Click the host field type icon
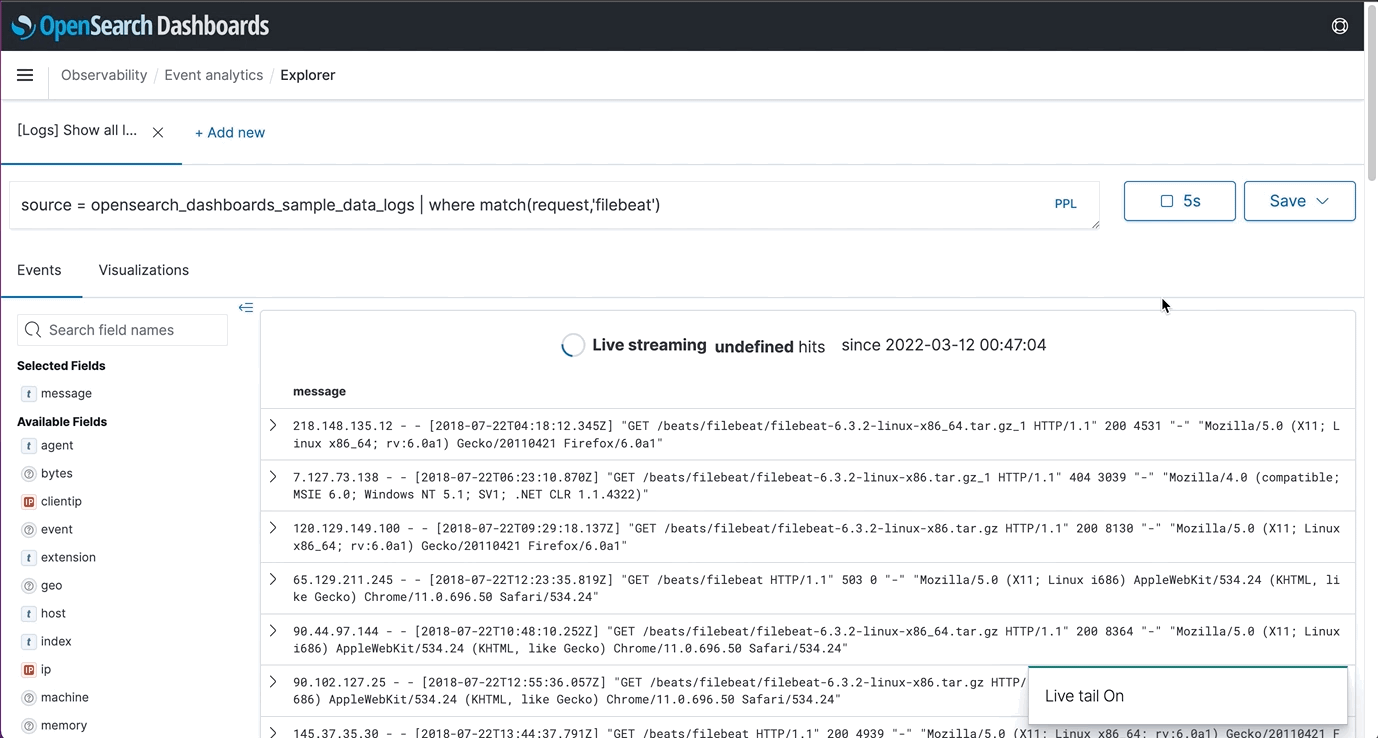 tap(29, 614)
